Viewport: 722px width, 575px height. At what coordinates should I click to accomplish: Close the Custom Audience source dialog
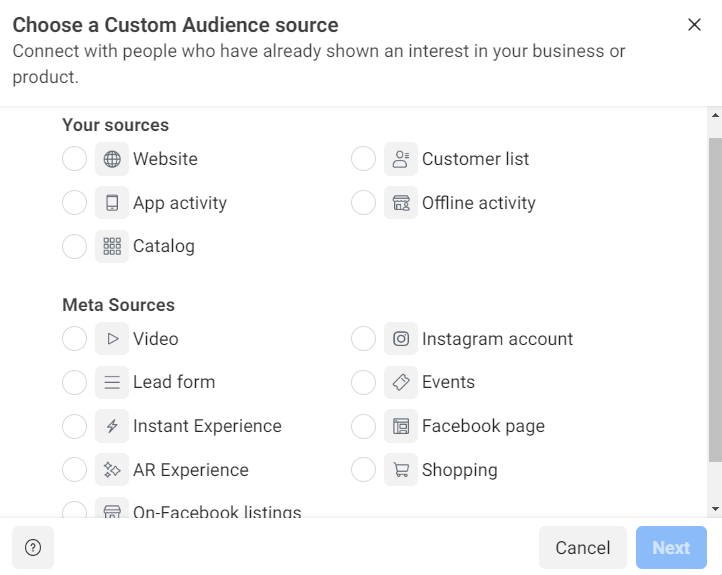click(x=694, y=24)
